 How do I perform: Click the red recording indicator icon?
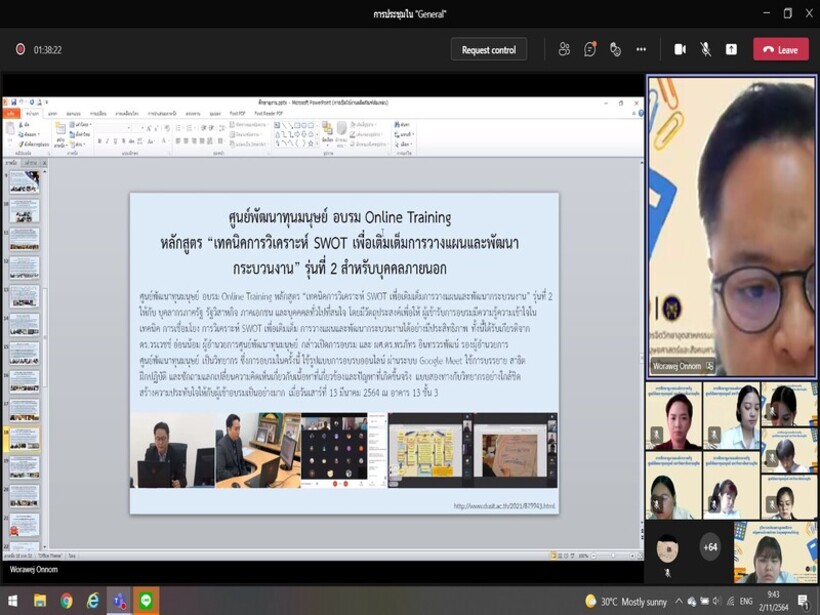pos(20,50)
